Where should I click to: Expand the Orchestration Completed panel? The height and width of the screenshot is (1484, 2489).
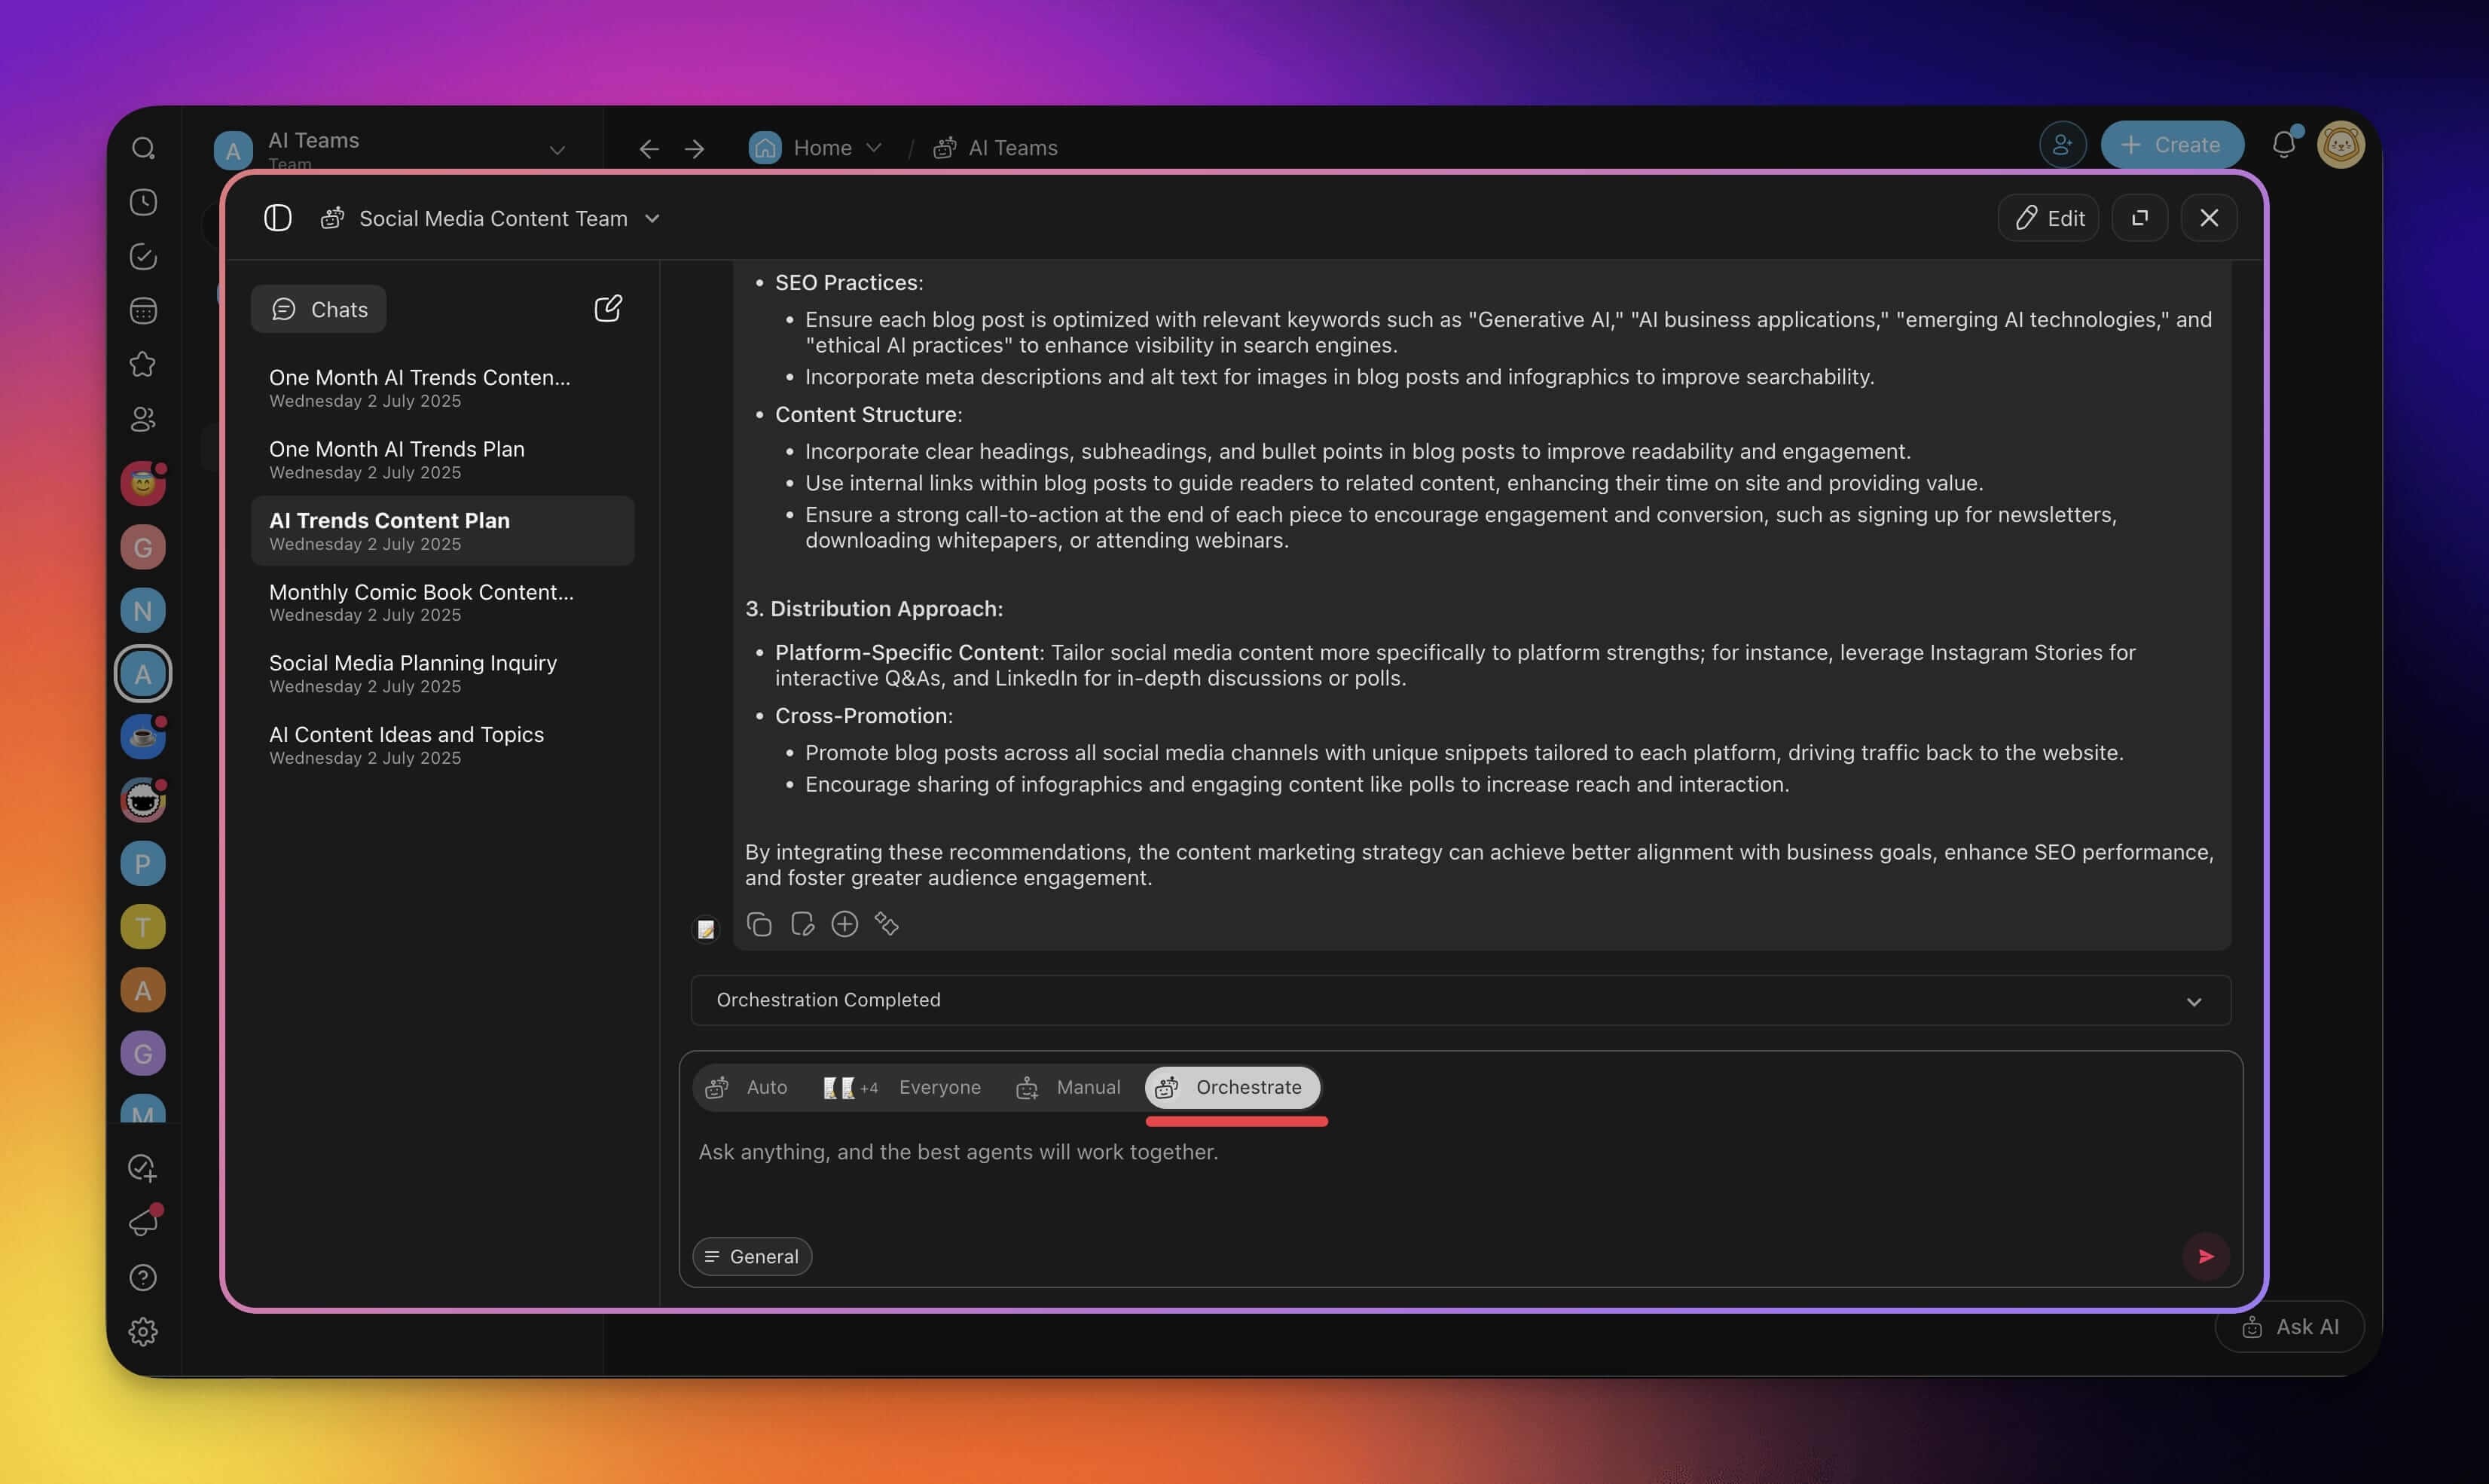pyautogui.click(x=2193, y=1001)
